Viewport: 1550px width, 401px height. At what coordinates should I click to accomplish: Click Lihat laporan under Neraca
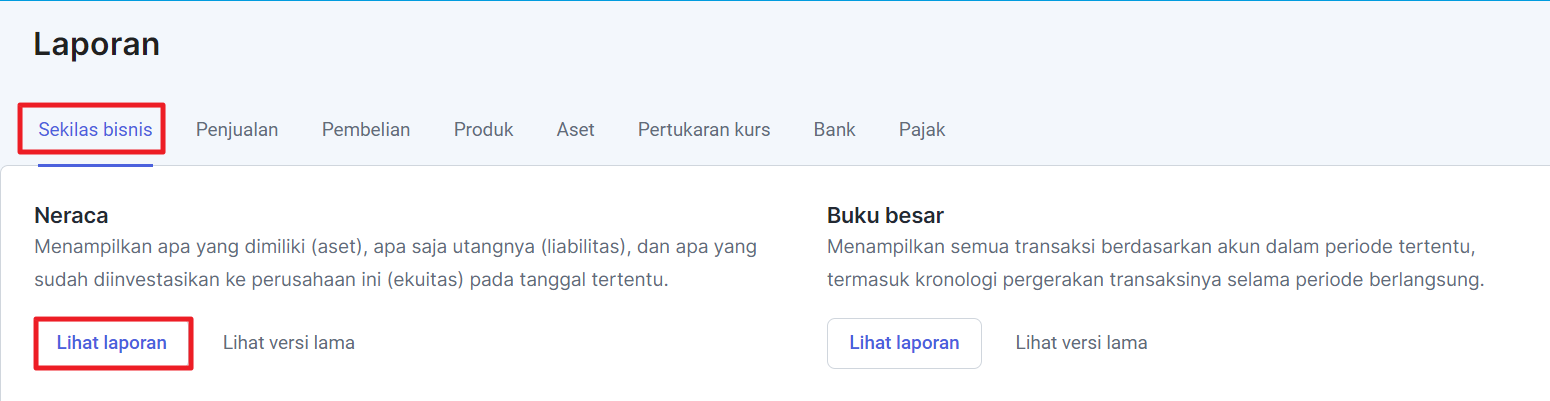pos(112,343)
